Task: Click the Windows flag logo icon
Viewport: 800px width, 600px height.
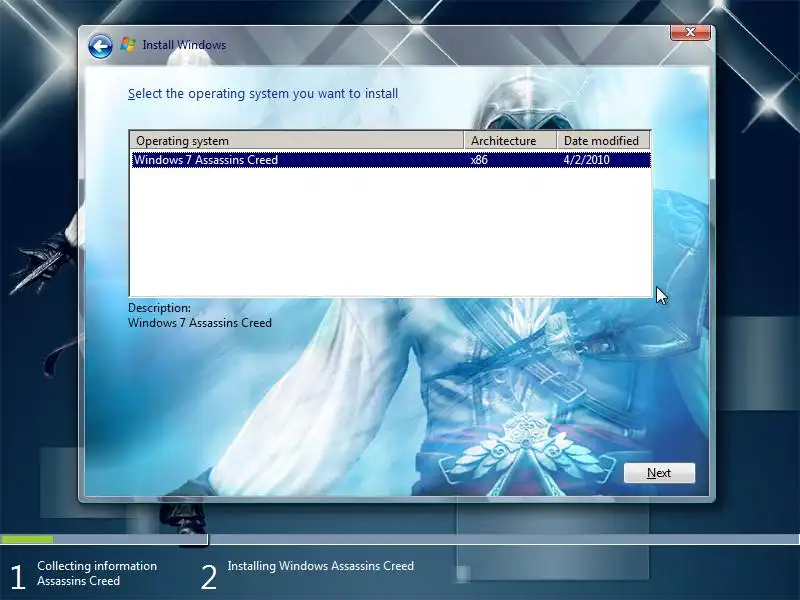Action: click(128, 45)
